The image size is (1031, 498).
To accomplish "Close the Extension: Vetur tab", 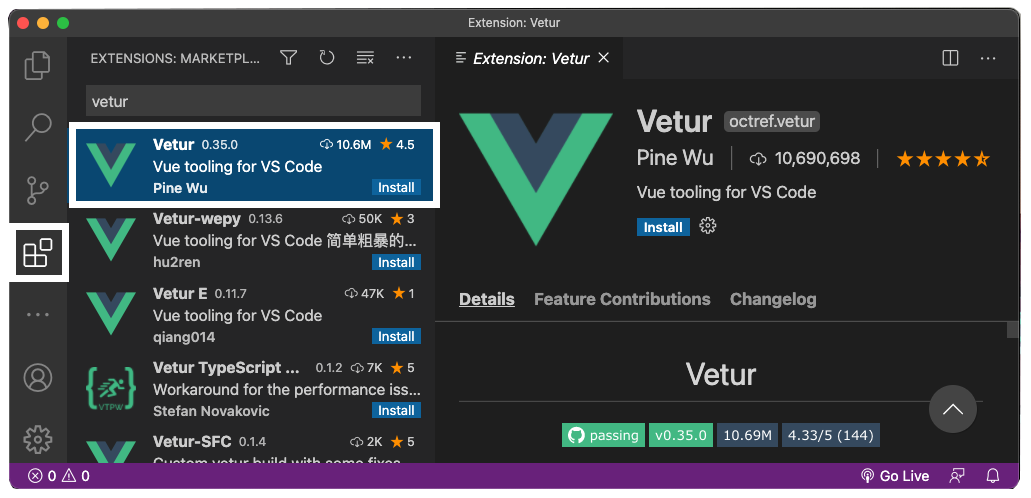I will pos(604,58).
